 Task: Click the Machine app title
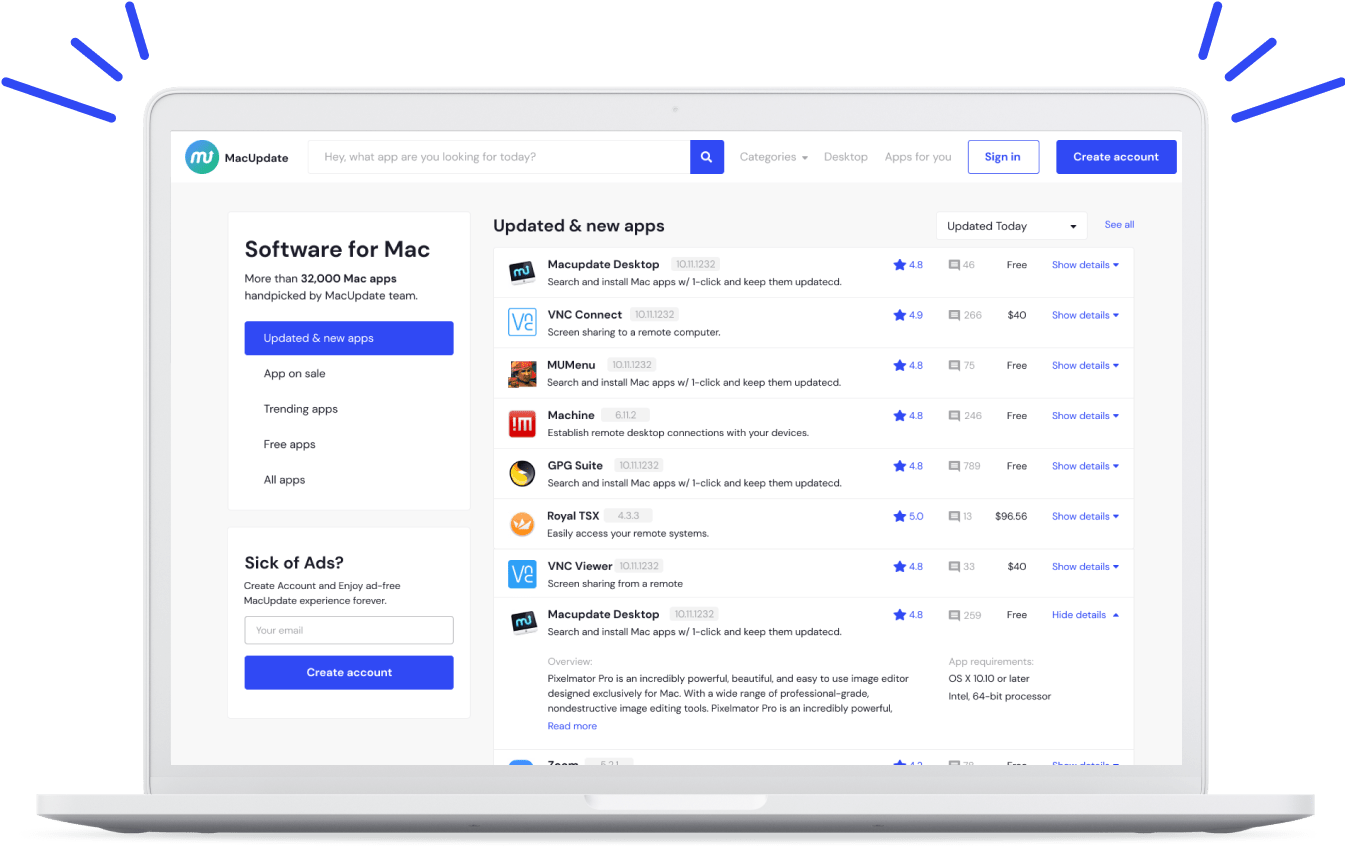click(x=571, y=415)
